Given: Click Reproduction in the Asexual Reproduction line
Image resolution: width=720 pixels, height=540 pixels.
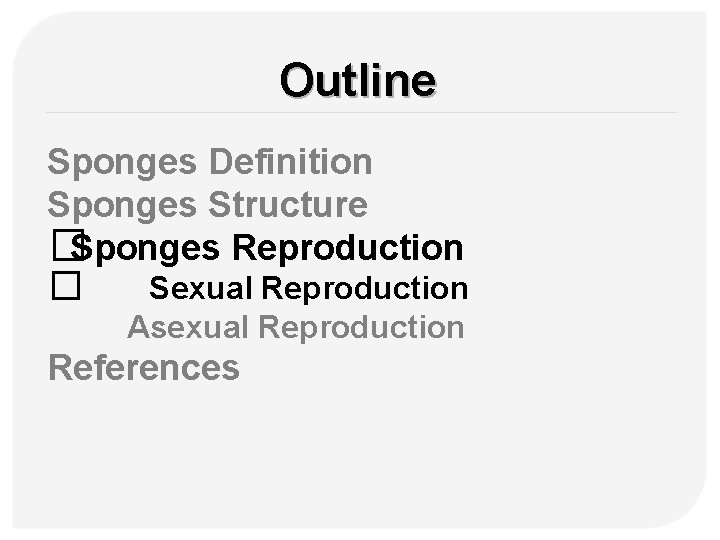Looking at the screenshot, I should pyautogui.click(x=362, y=327).
